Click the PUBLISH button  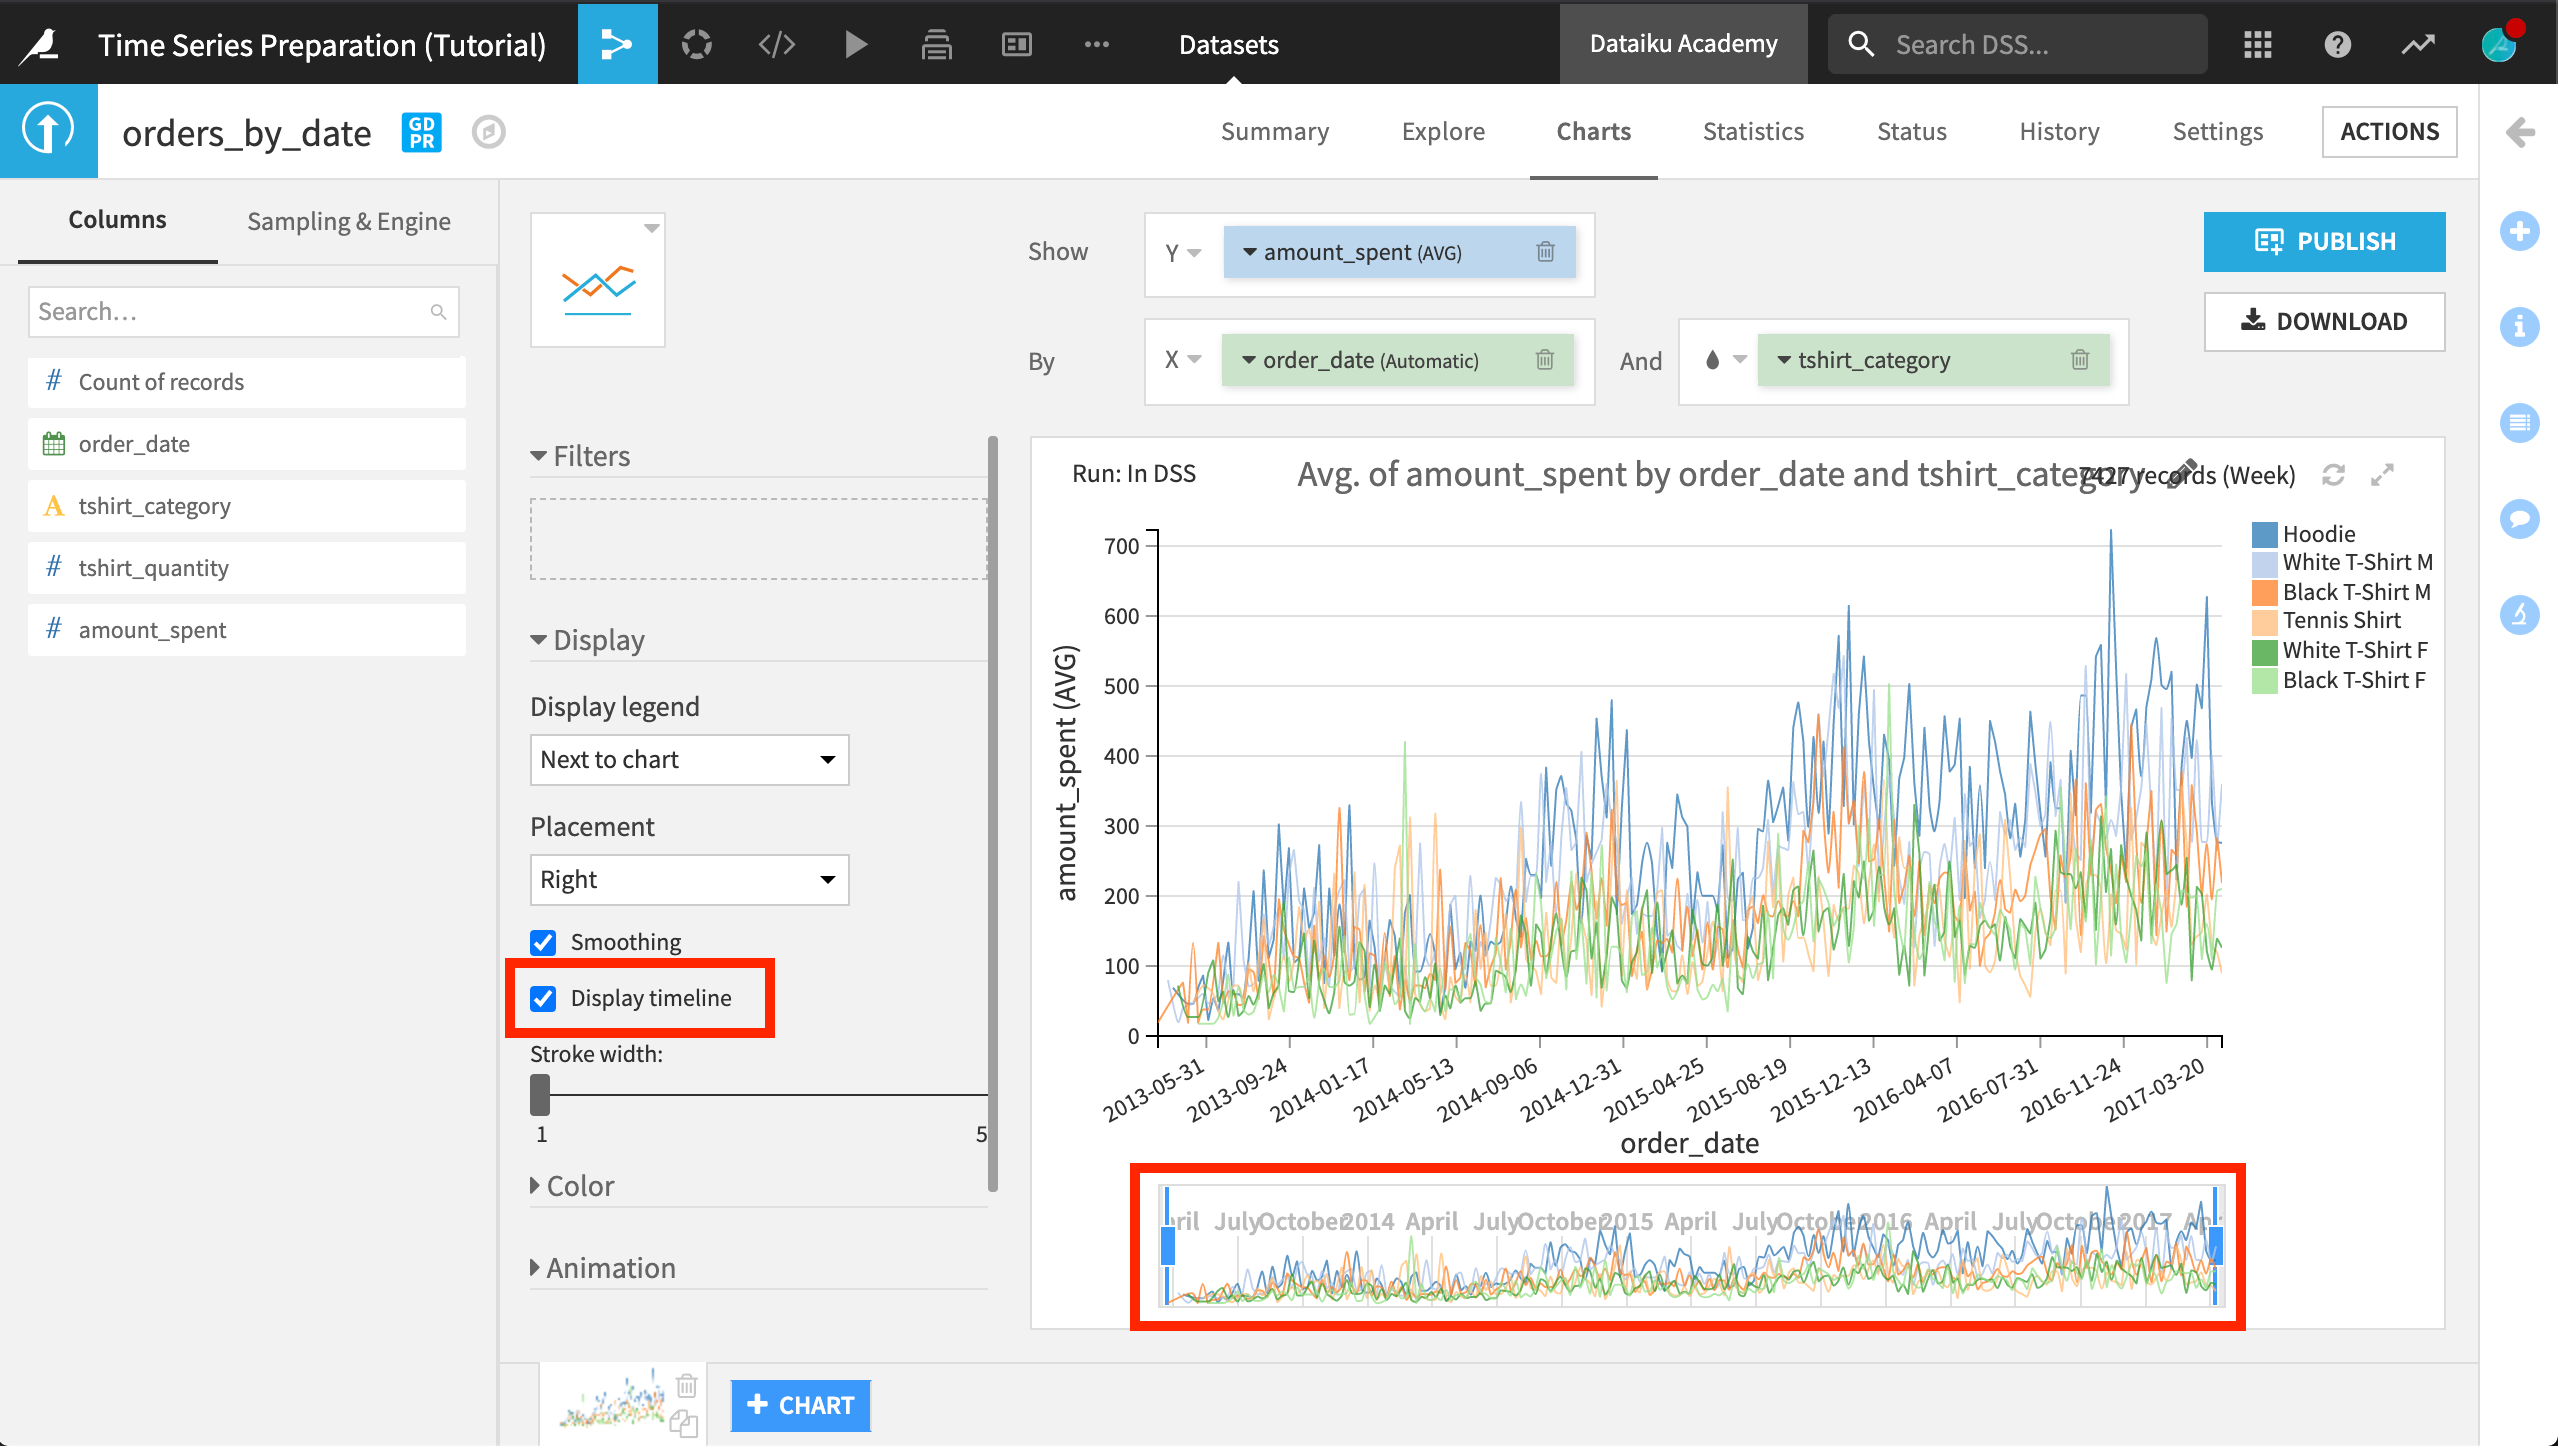pyautogui.click(x=2323, y=241)
